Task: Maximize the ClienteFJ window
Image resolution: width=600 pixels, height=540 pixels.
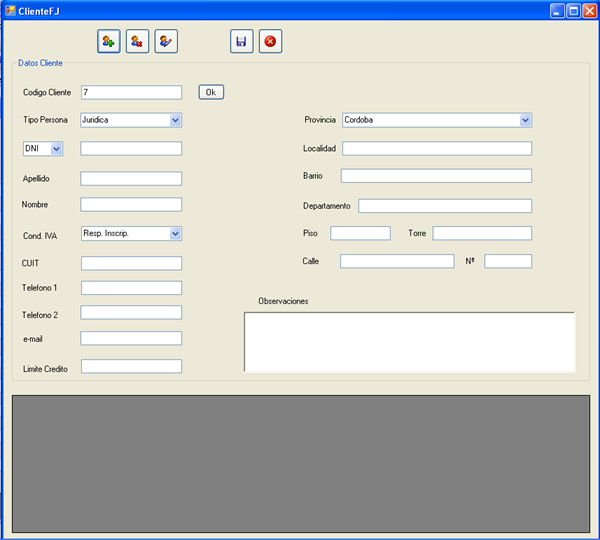Action: pyautogui.click(x=573, y=10)
